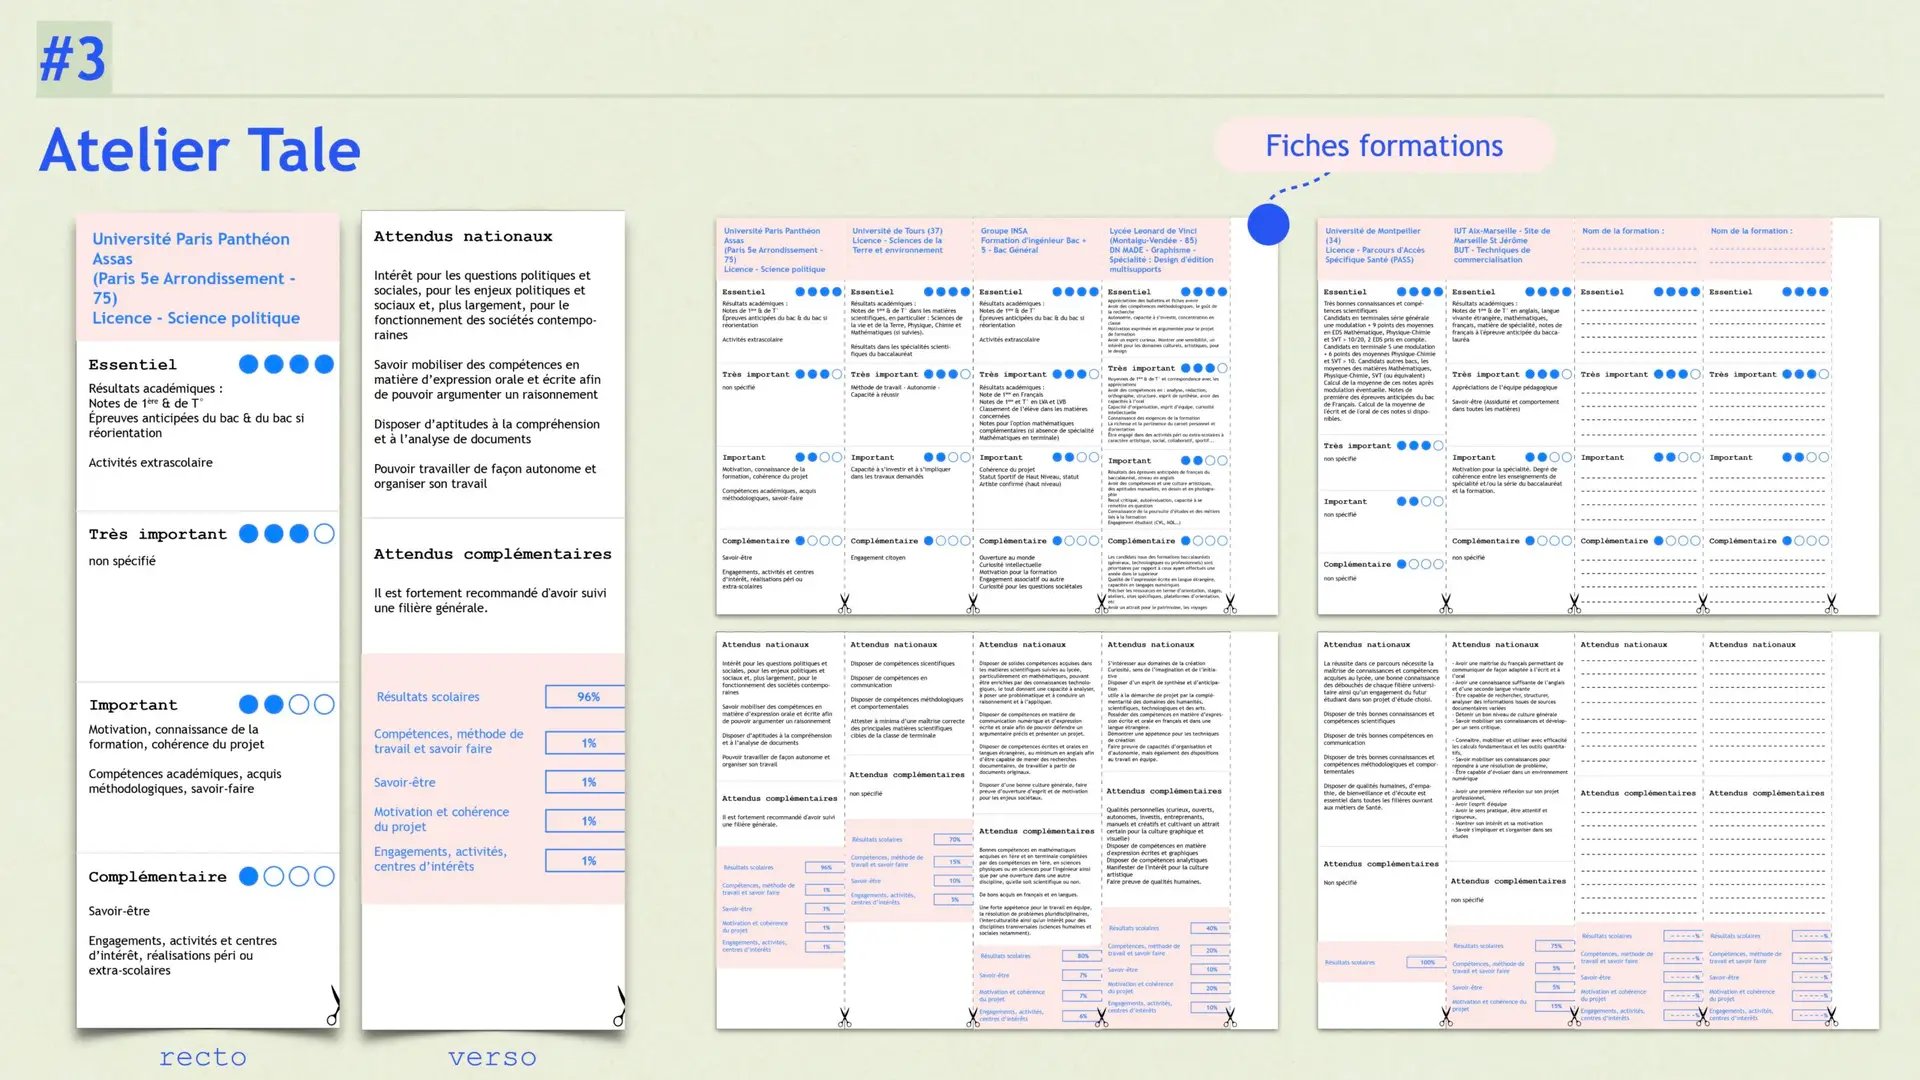Select fourth dot of Essentiel rating on recto card
The width and height of the screenshot is (1920, 1080).
tap(324, 364)
